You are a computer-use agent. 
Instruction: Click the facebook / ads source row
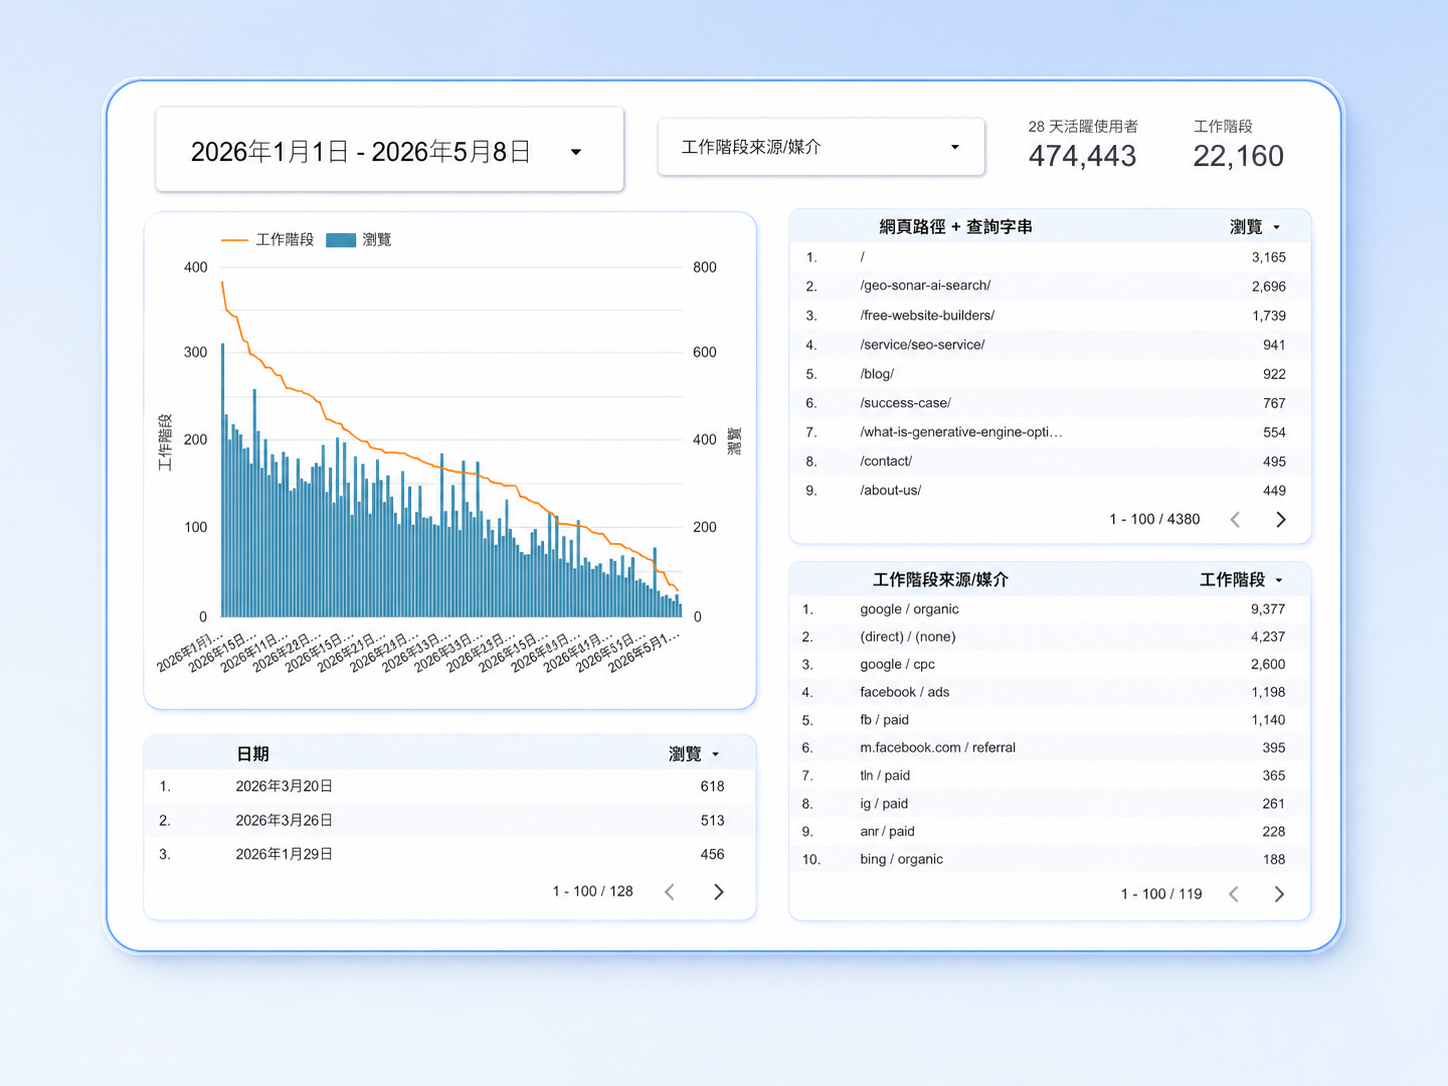coord(1050,692)
